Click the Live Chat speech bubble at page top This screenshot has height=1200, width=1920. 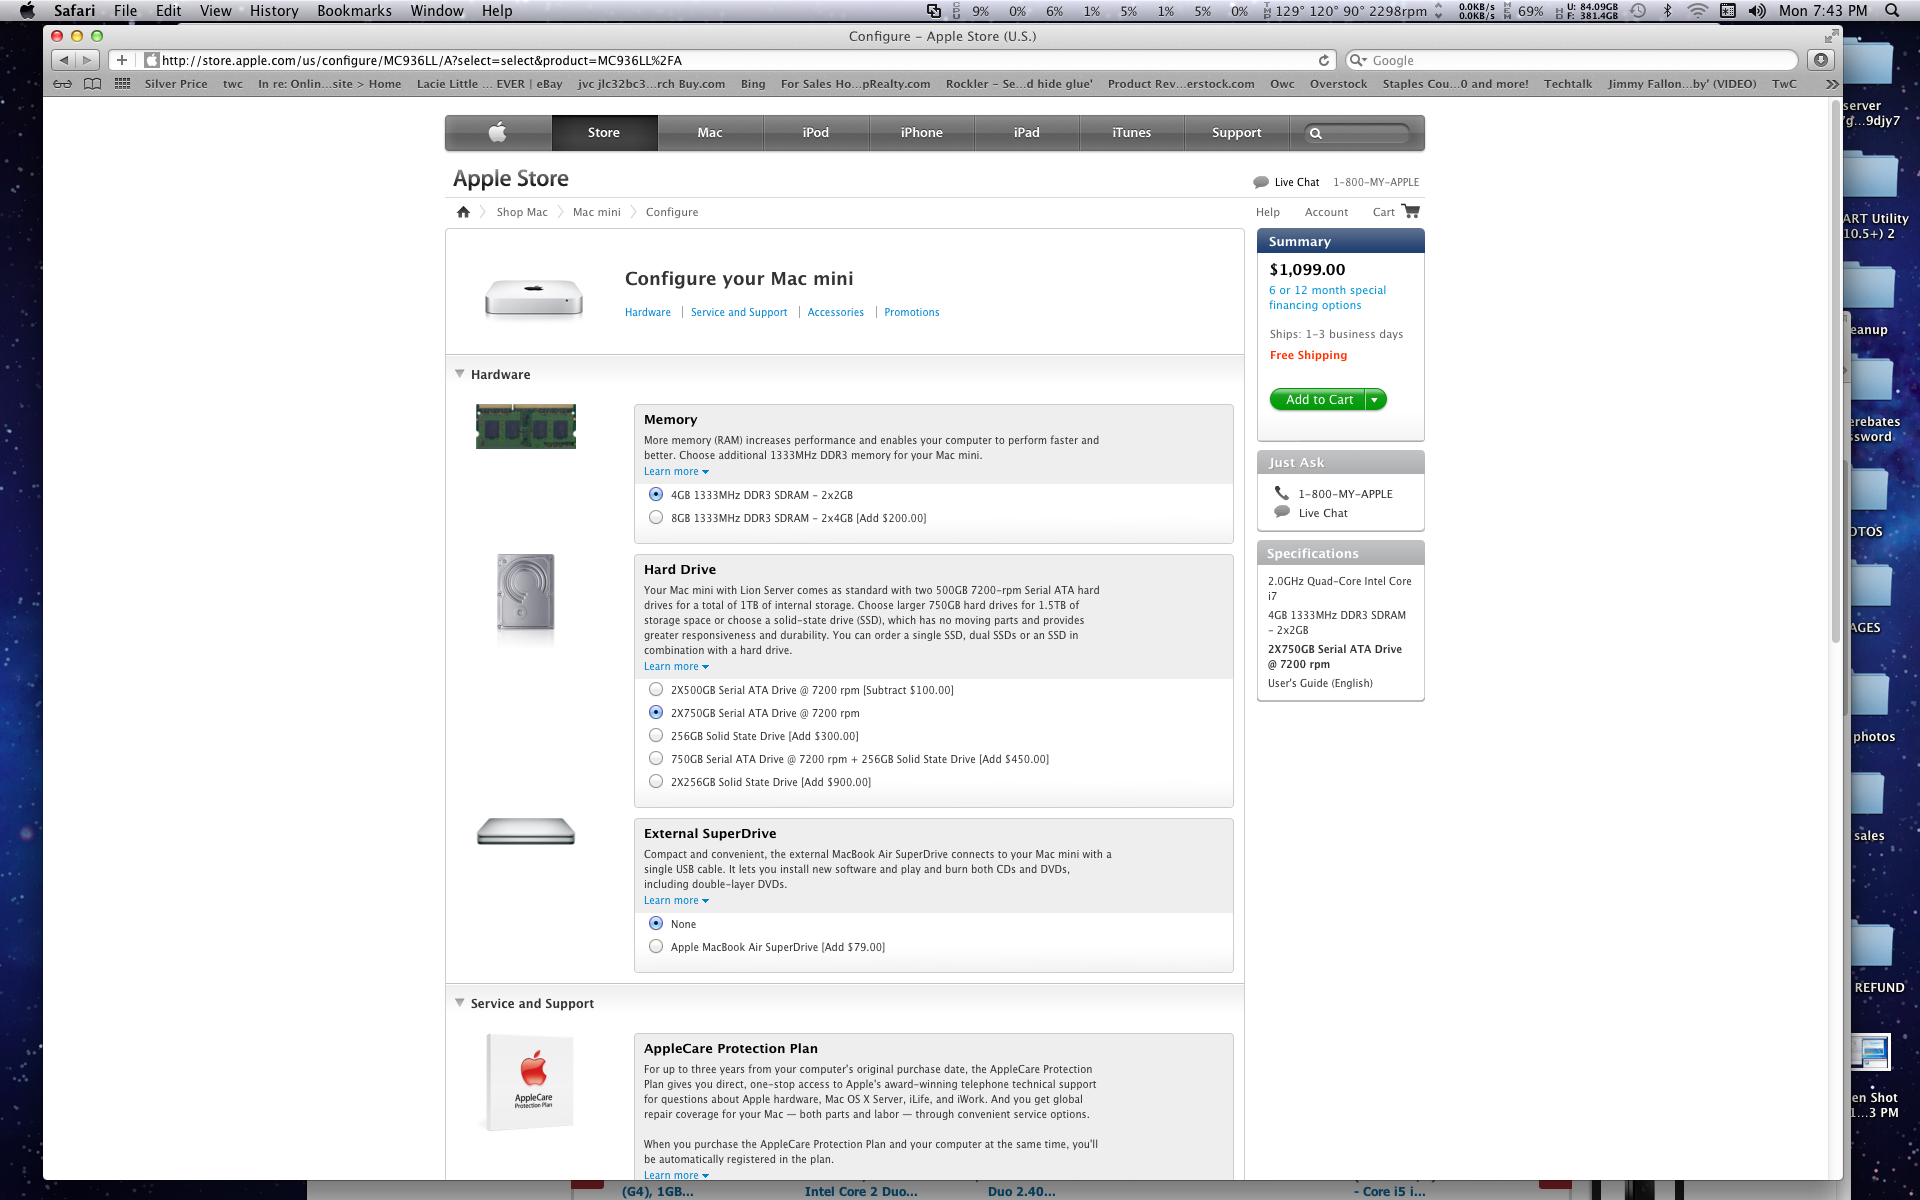click(x=1261, y=182)
